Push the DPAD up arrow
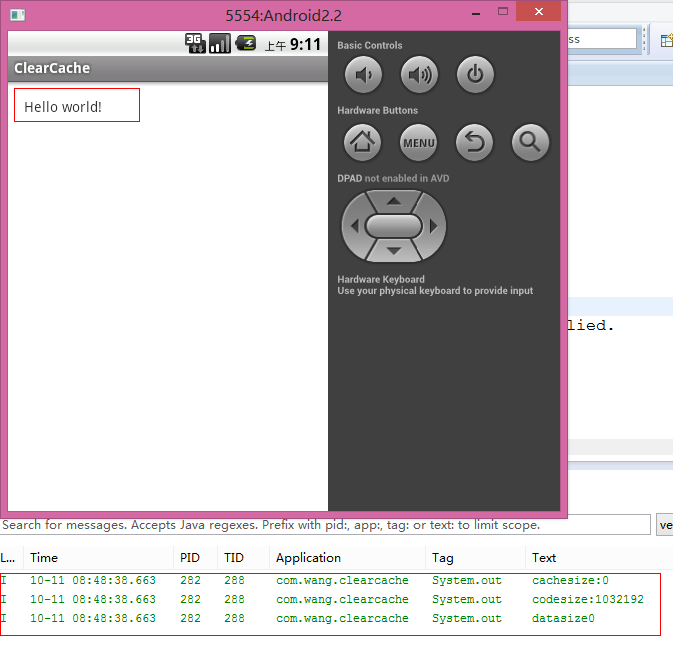The image size is (673, 647). pos(394,201)
